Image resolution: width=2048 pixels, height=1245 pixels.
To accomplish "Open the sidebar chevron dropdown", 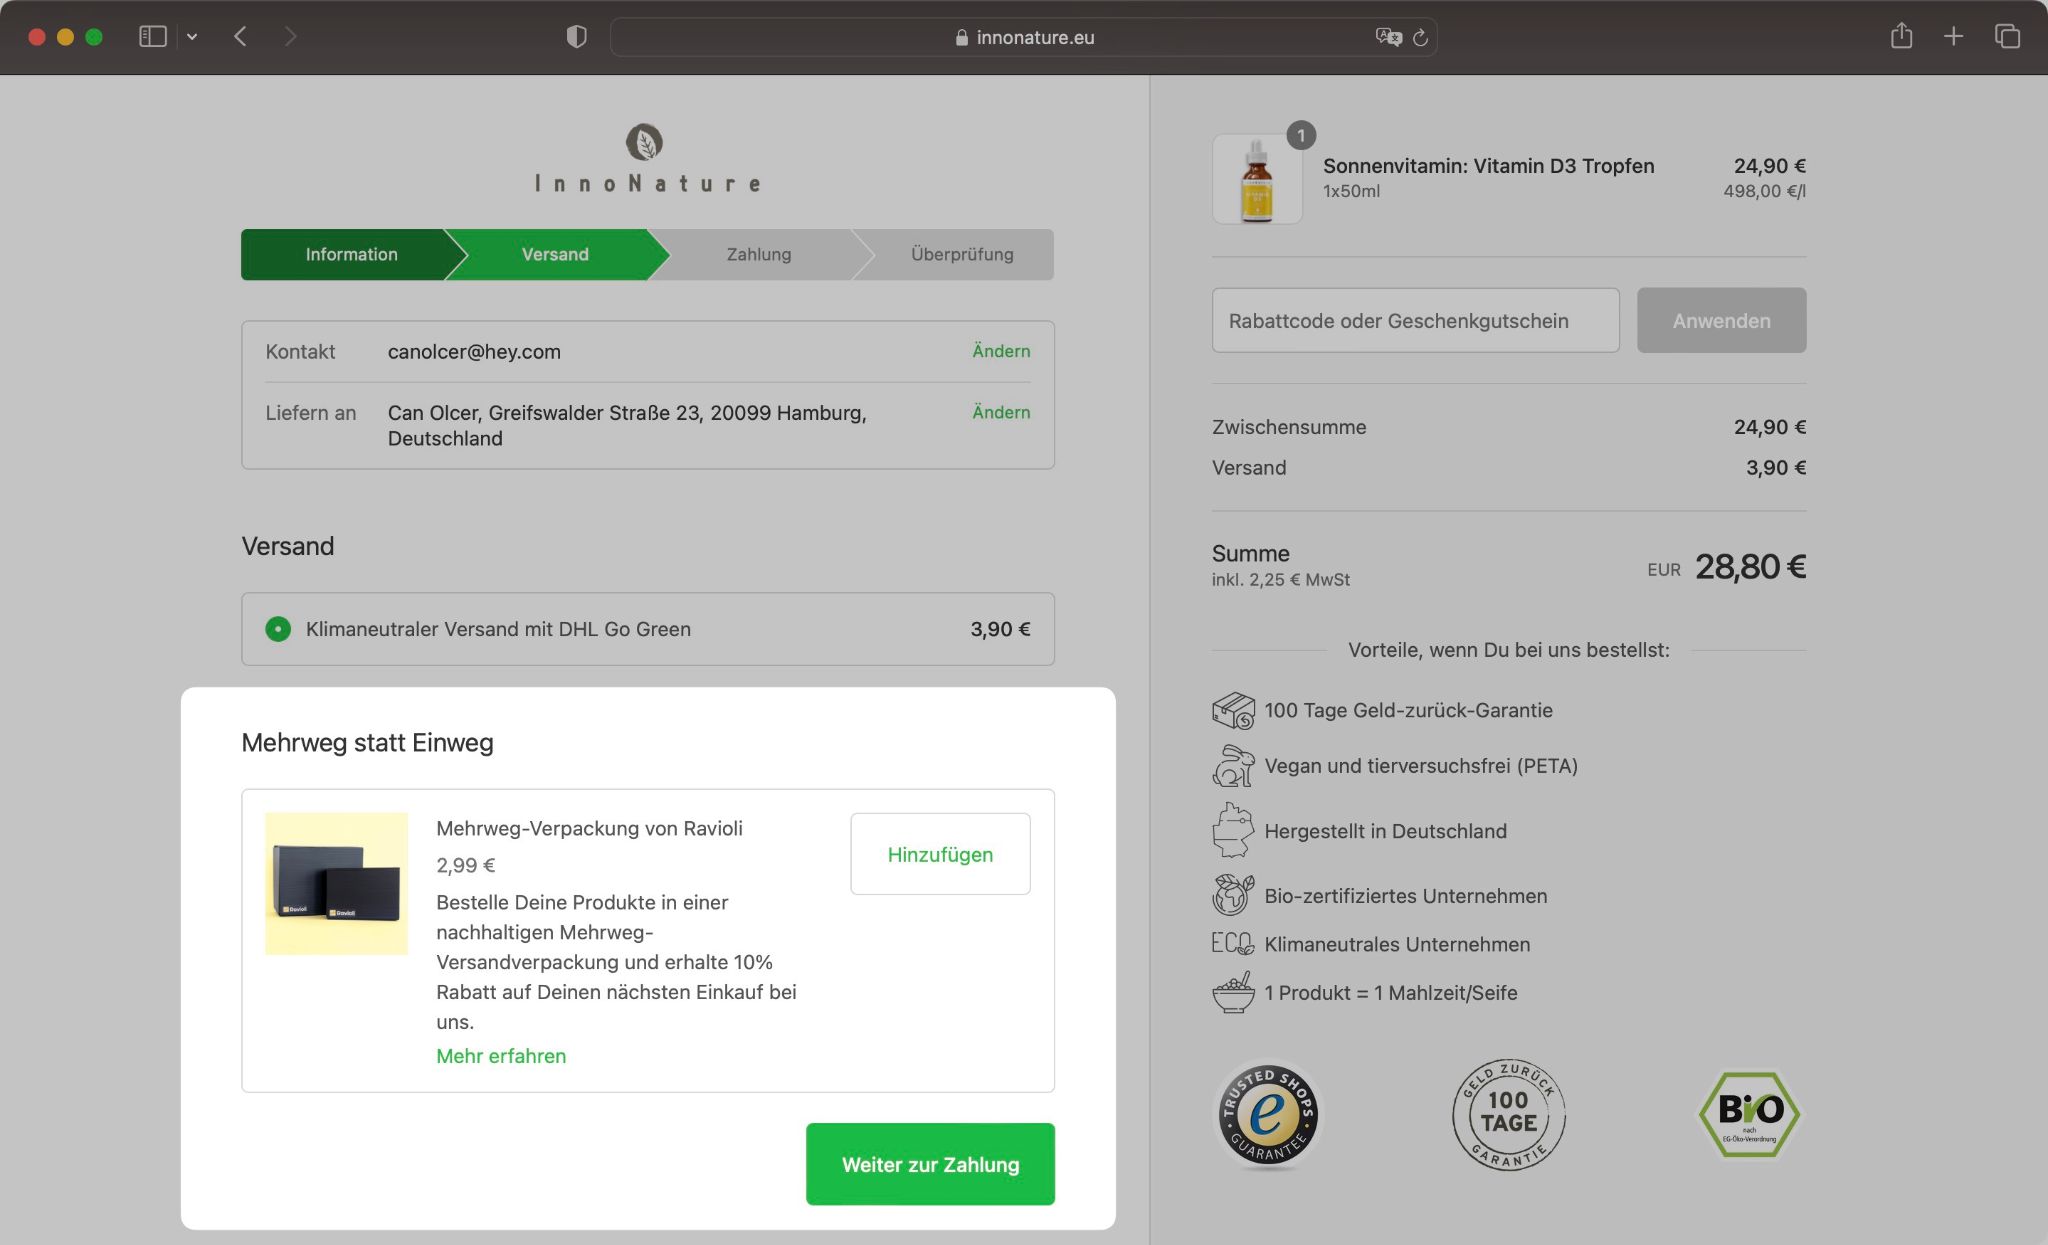I will (193, 36).
